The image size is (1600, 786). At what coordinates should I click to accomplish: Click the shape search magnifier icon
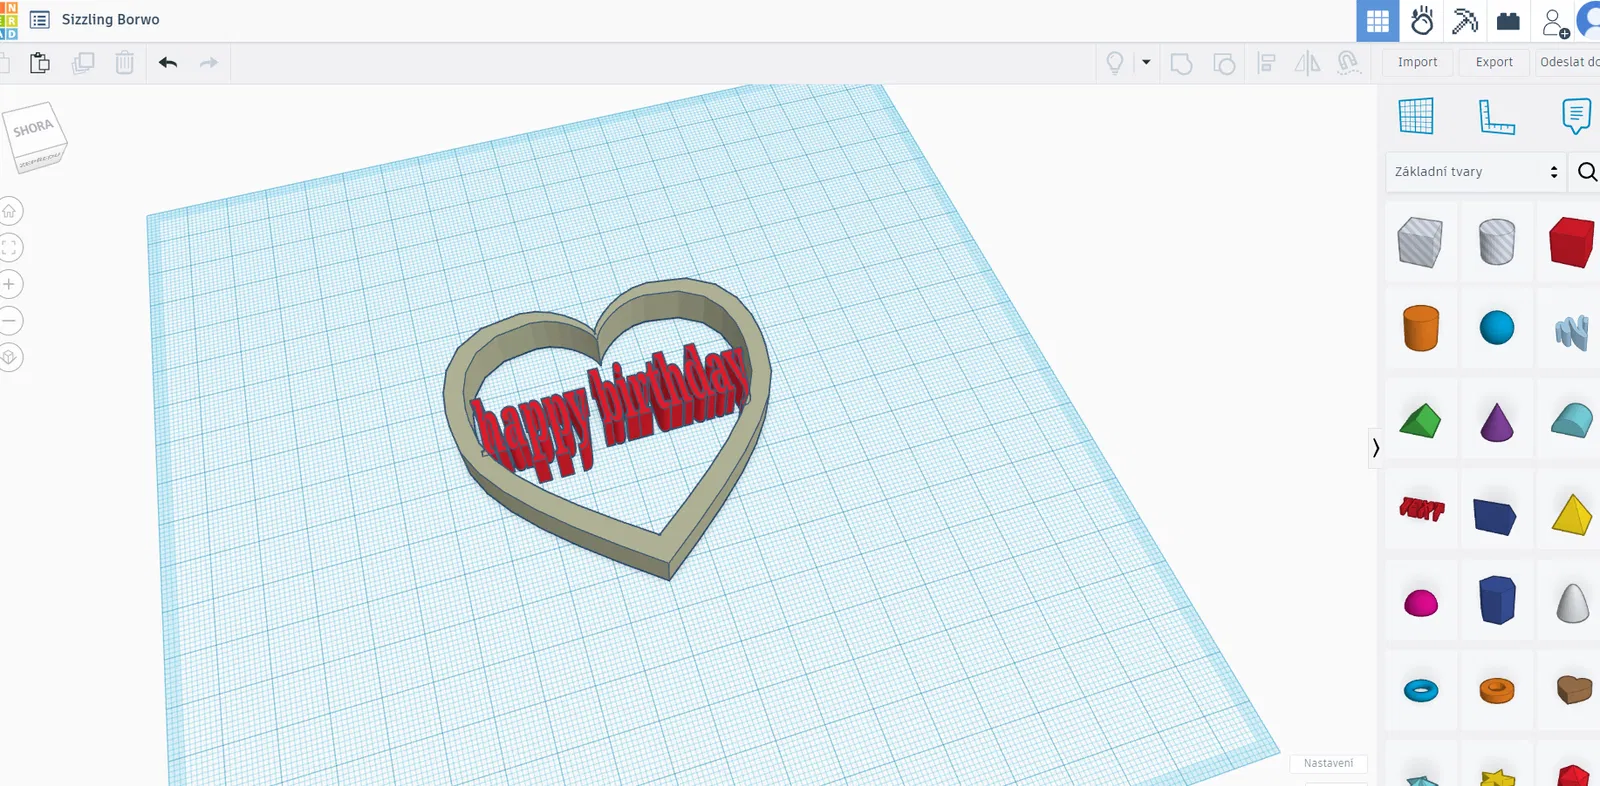(x=1587, y=172)
